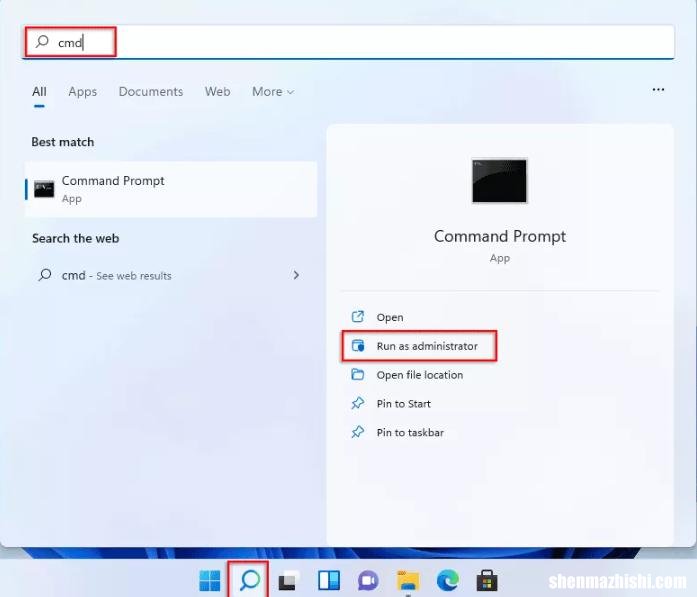Screen dimensions: 697x597
Task: Click the Search the web heading
Action: [x=76, y=238]
